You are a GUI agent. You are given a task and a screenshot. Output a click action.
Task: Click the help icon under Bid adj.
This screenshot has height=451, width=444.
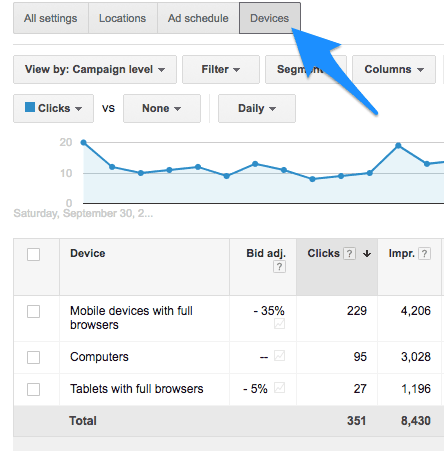tap(279, 267)
